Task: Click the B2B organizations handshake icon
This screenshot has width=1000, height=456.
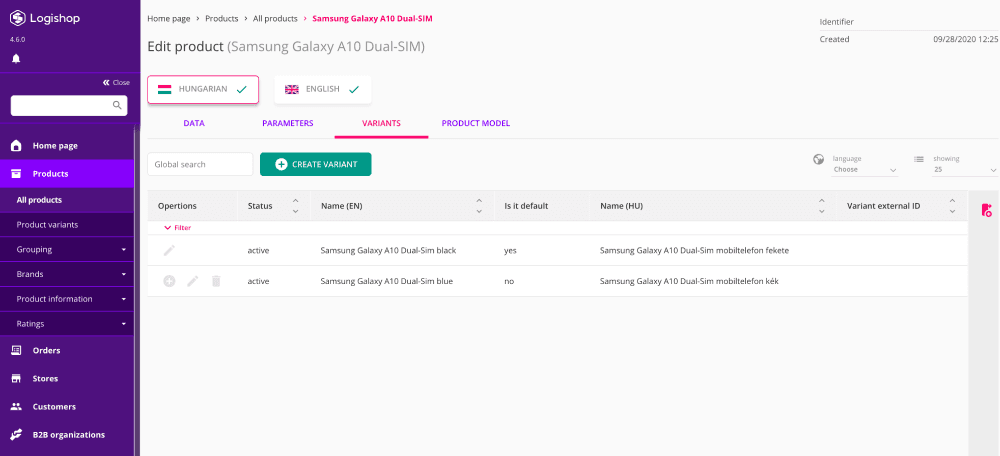Action: click(17, 435)
